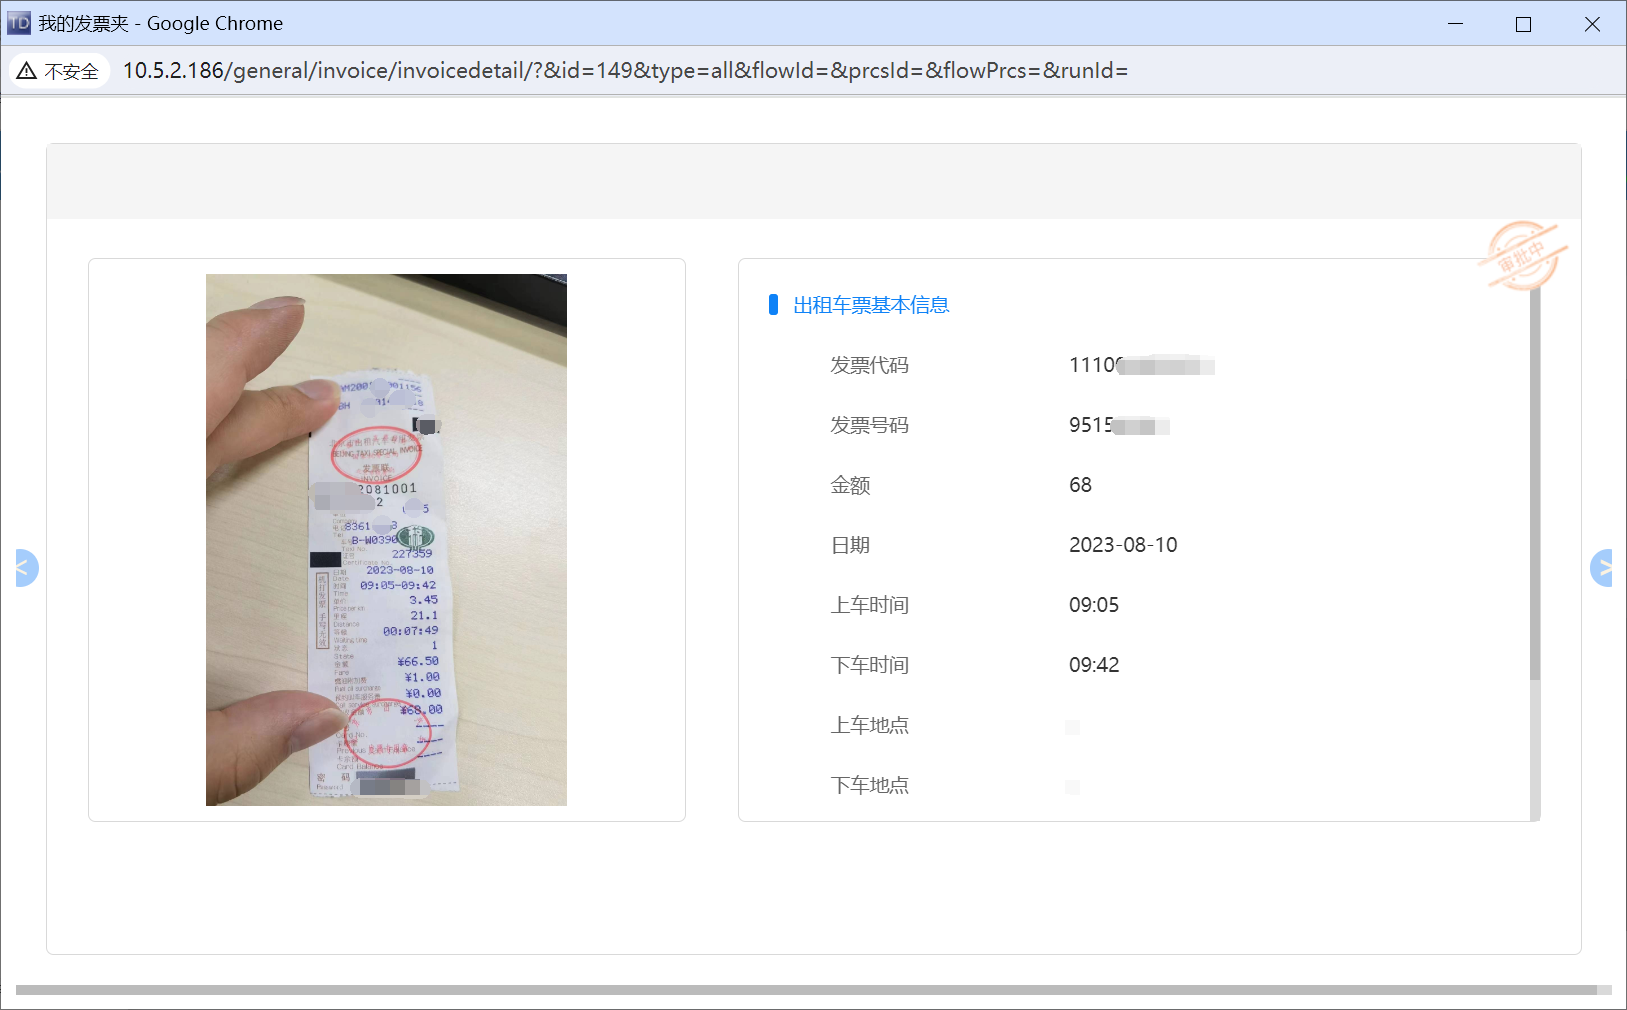Select the 下车时间 label
This screenshot has width=1627, height=1010.
point(869,665)
